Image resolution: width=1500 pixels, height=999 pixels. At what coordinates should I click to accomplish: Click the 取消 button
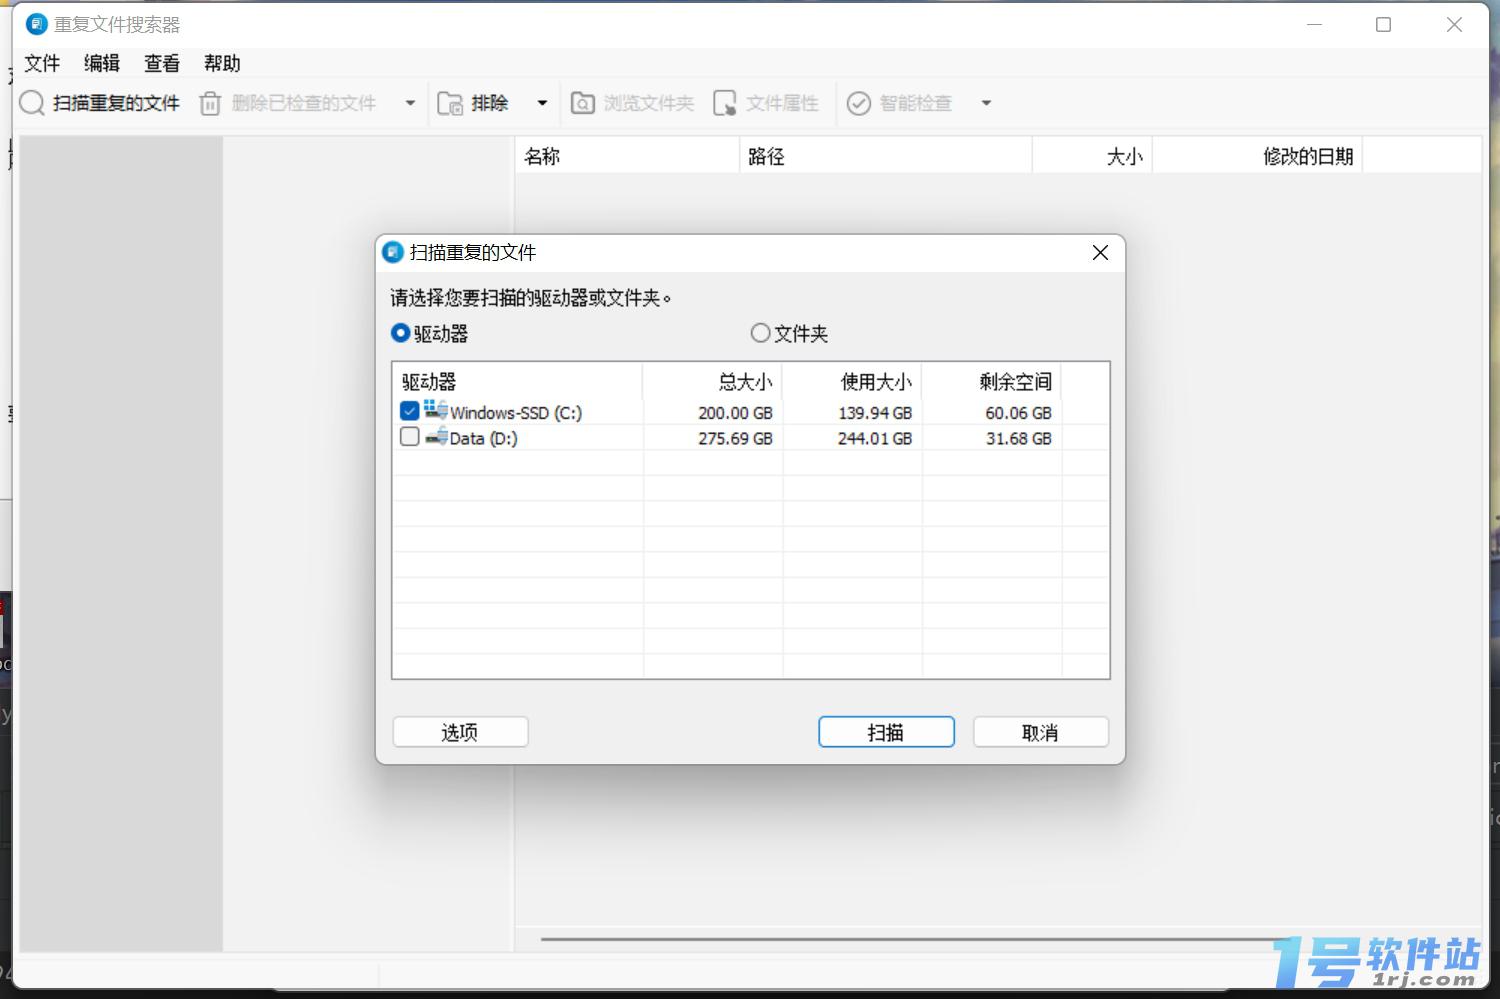pos(1040,732)
